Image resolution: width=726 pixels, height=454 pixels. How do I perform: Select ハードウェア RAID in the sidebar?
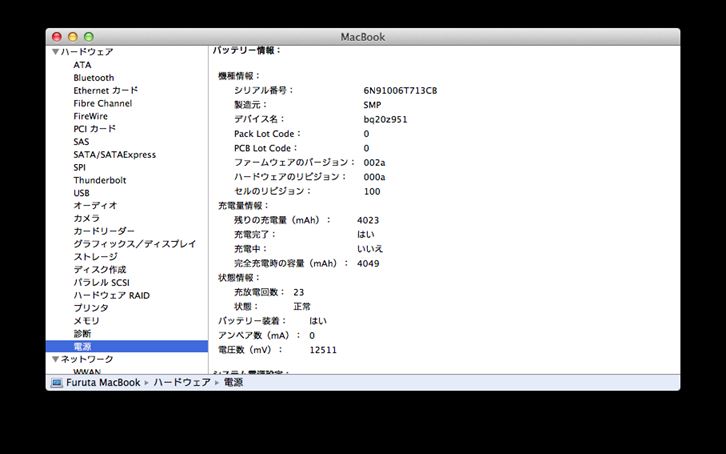[112, 295]
